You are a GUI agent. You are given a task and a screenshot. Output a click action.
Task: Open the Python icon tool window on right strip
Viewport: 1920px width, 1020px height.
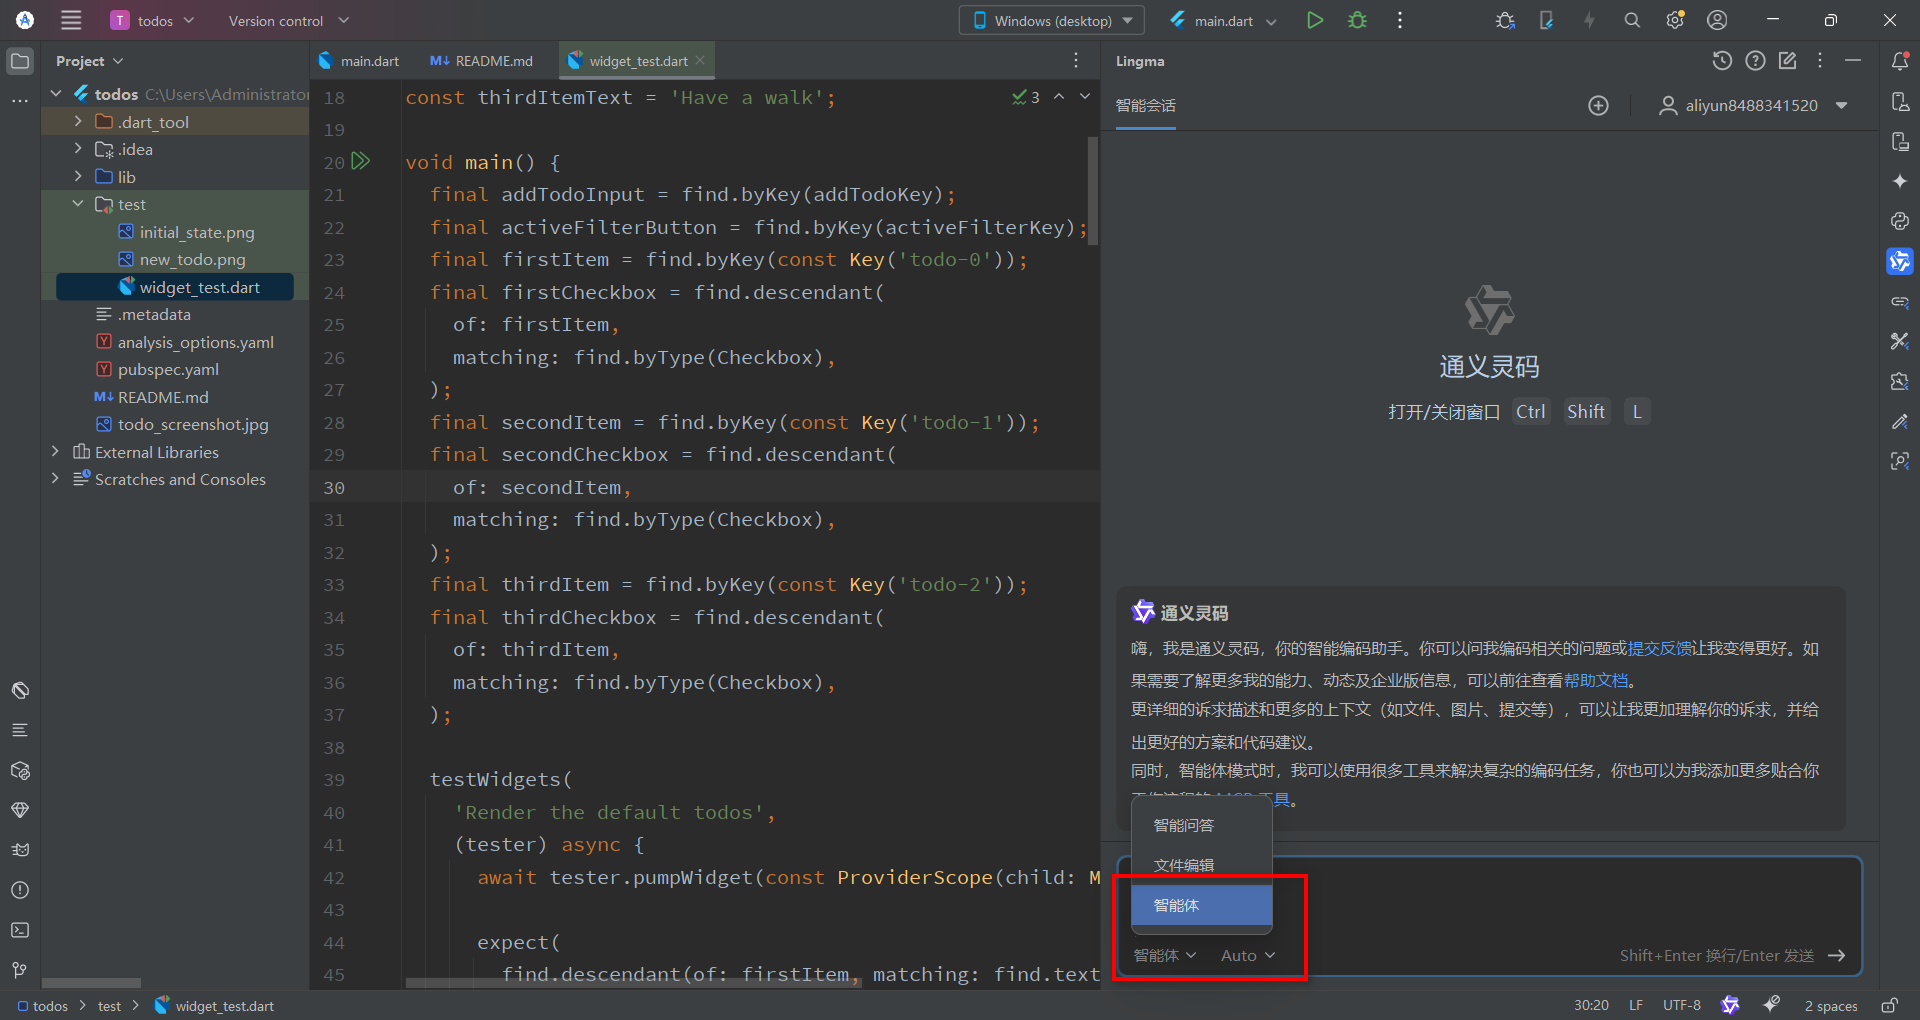(x=1900, y=221)
